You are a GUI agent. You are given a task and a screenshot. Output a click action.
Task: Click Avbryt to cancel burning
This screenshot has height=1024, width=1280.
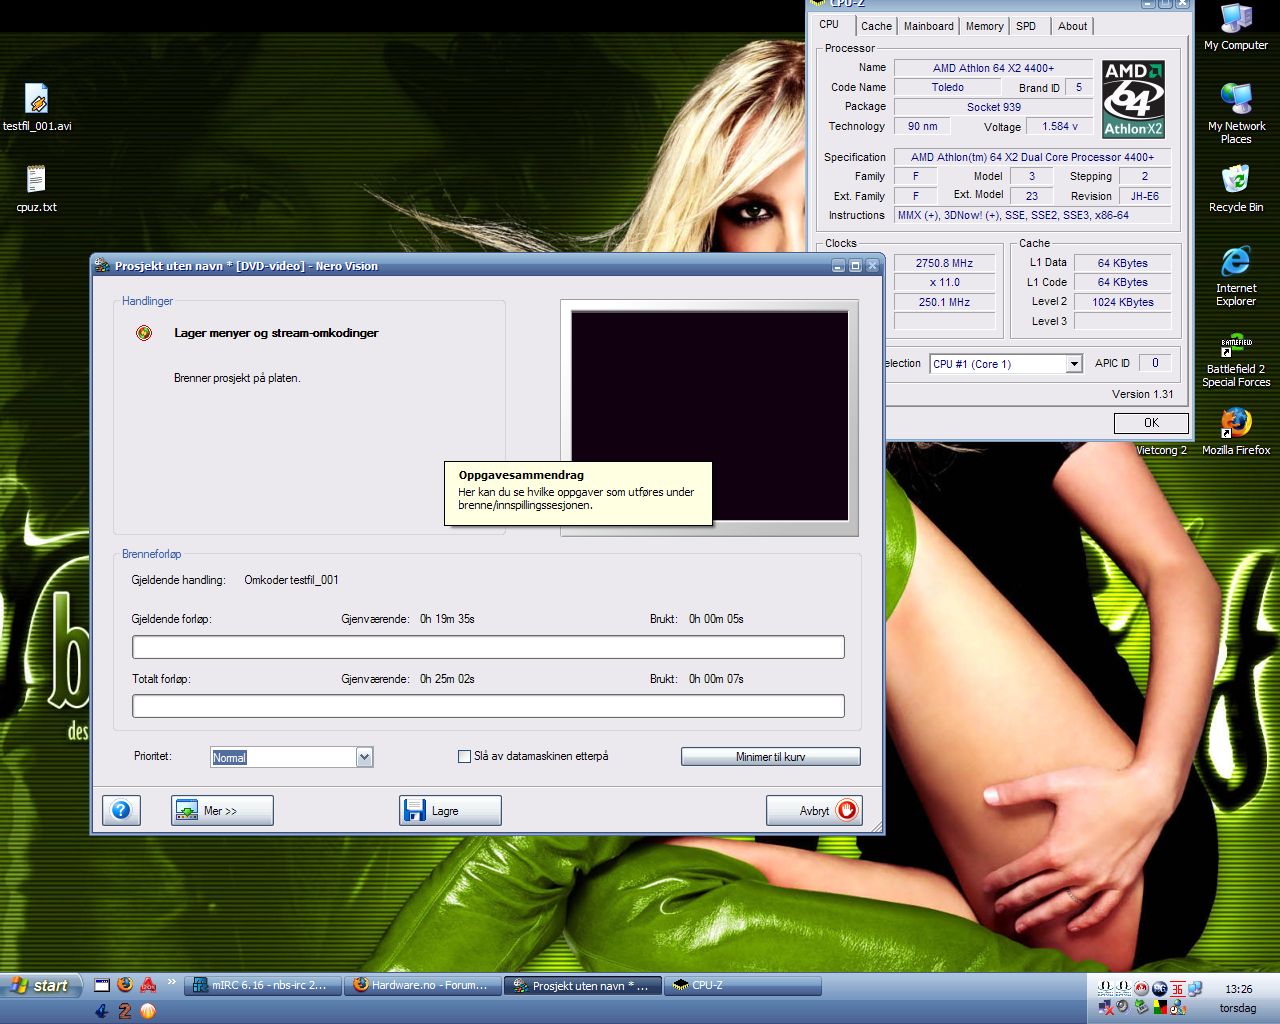click(814, 810)
